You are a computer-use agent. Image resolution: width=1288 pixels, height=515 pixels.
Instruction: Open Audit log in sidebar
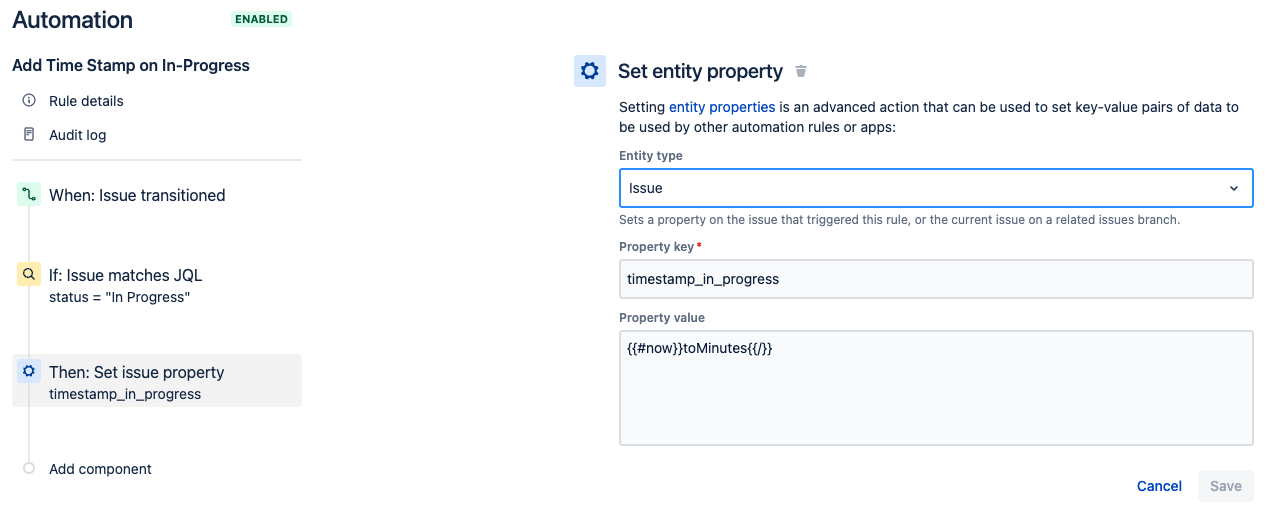coord(77,135)
